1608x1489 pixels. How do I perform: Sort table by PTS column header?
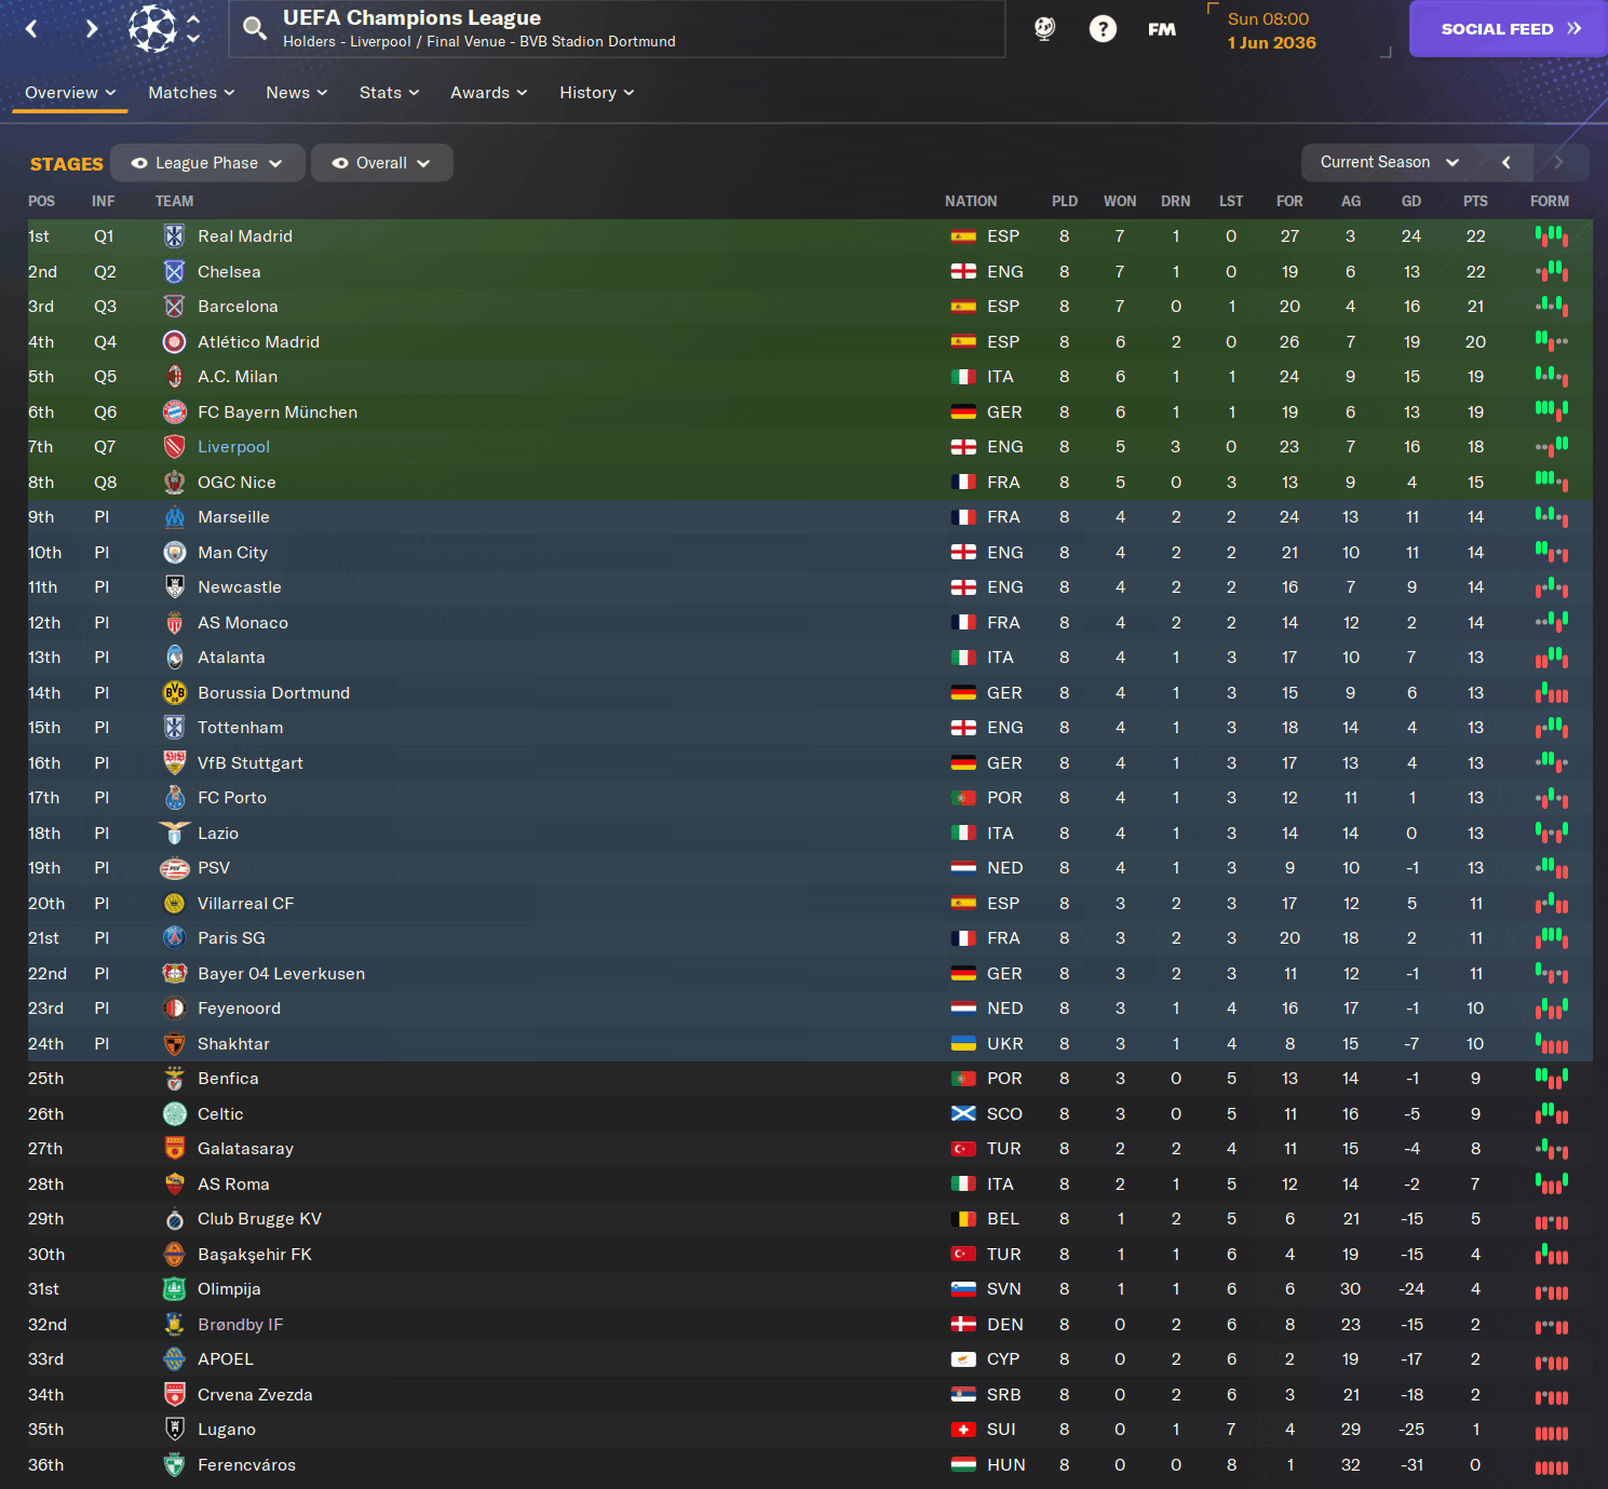coord(1475,201)
